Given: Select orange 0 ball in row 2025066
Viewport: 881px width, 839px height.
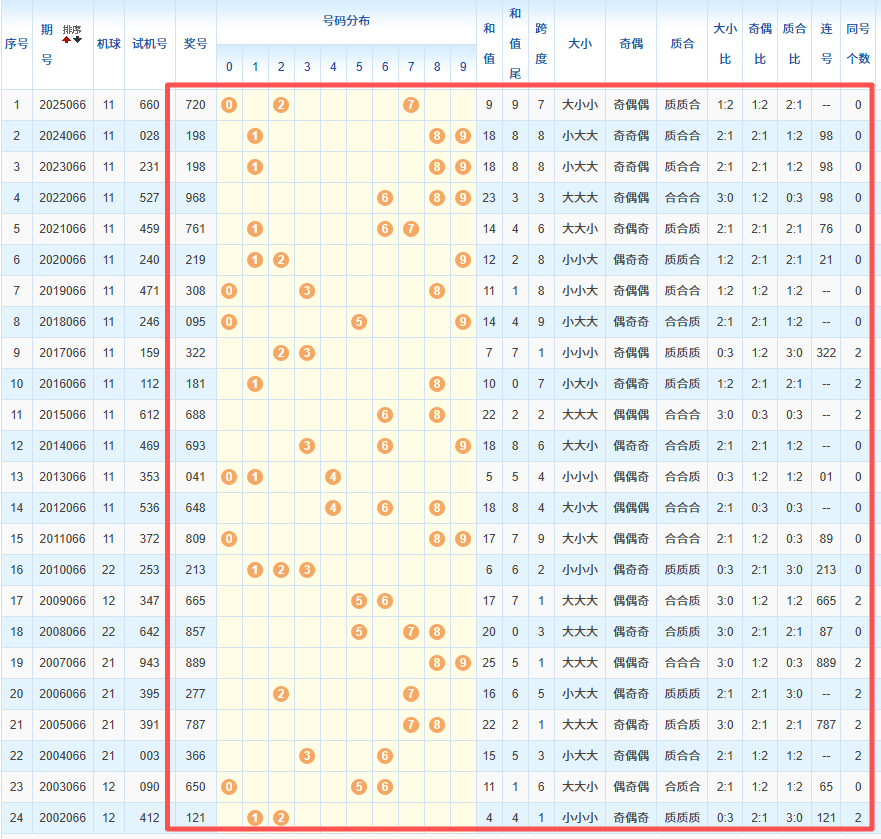Looking at the screenshot, I should 229,105.
